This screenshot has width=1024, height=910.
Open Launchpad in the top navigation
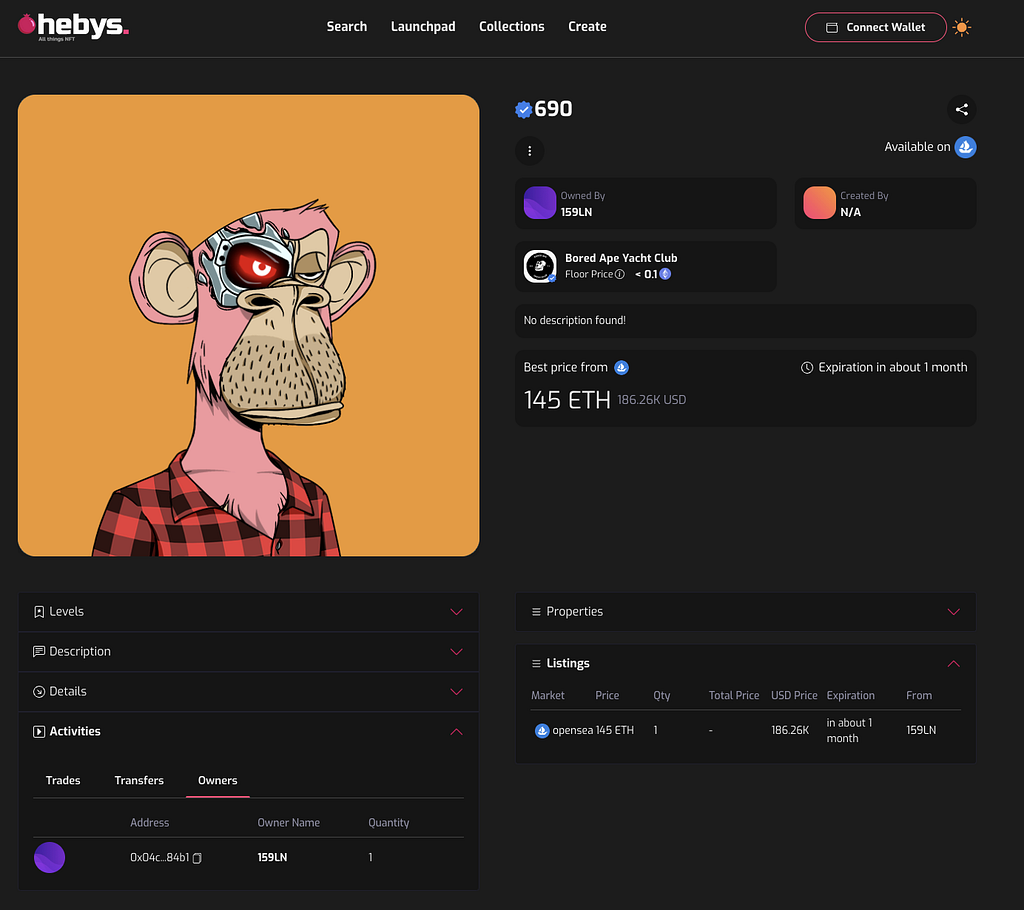pyautogui.click(x=423, y=27)
